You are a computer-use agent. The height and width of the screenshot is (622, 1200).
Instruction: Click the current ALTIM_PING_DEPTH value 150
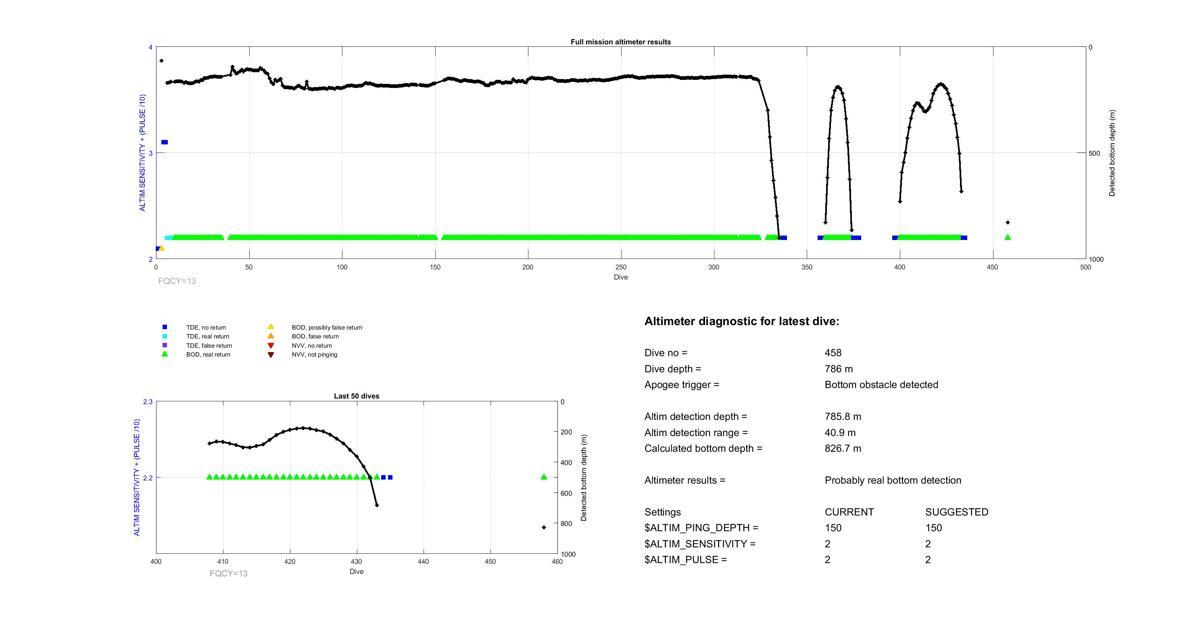coord(833,528)
